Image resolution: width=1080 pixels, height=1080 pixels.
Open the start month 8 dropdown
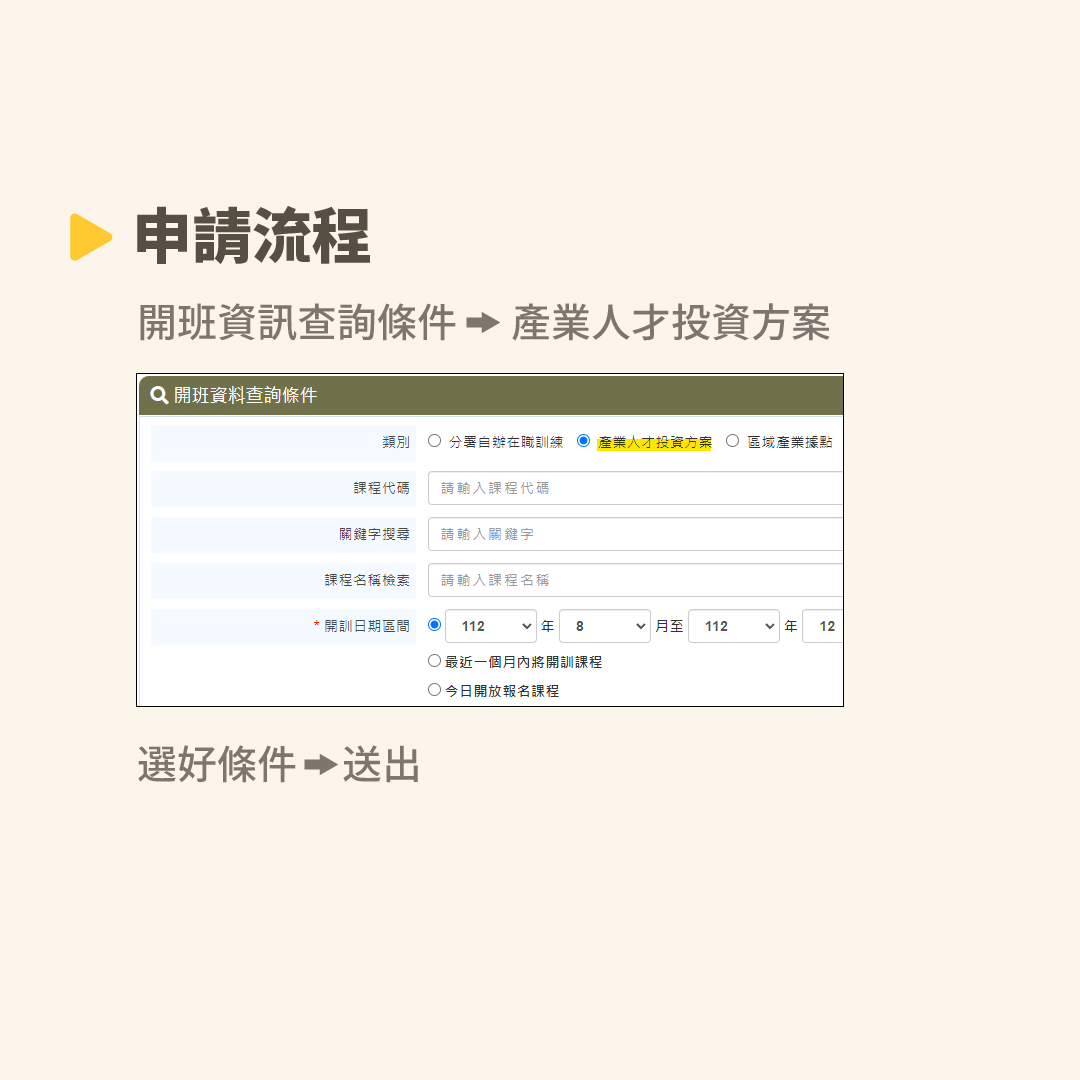[x=605, y=626]
